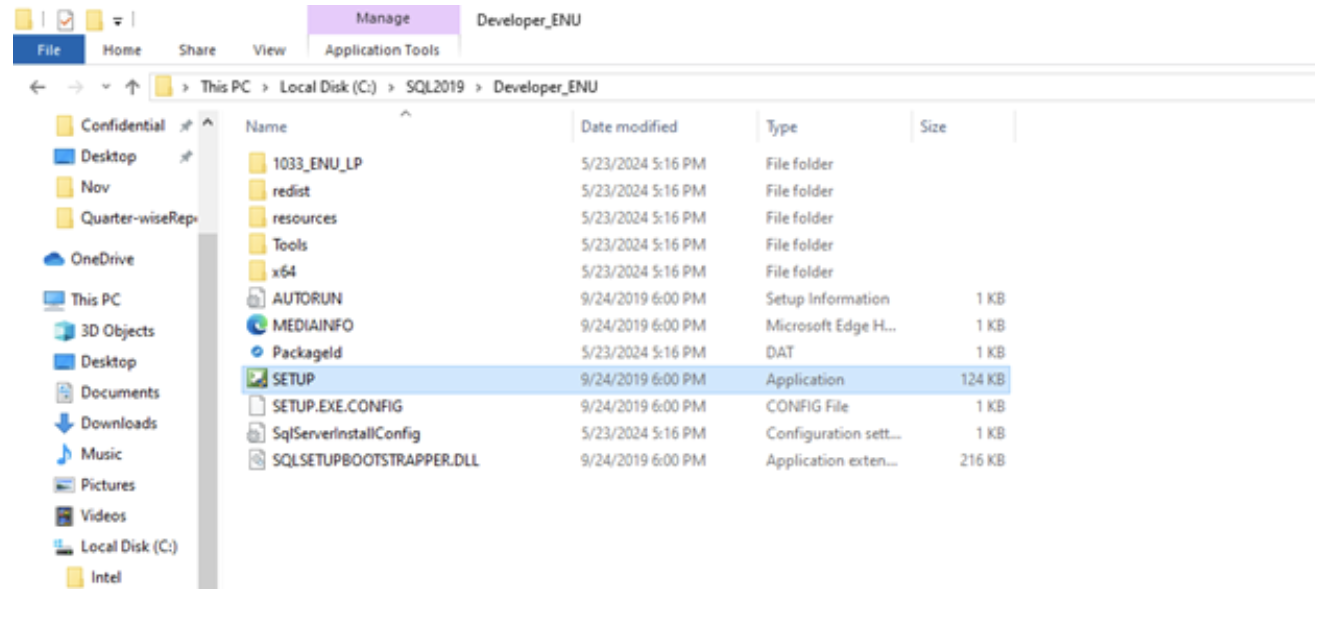1332x628 pixels.
Task: Open pinned Desktop in Quick access
Action: click(108, 157)
